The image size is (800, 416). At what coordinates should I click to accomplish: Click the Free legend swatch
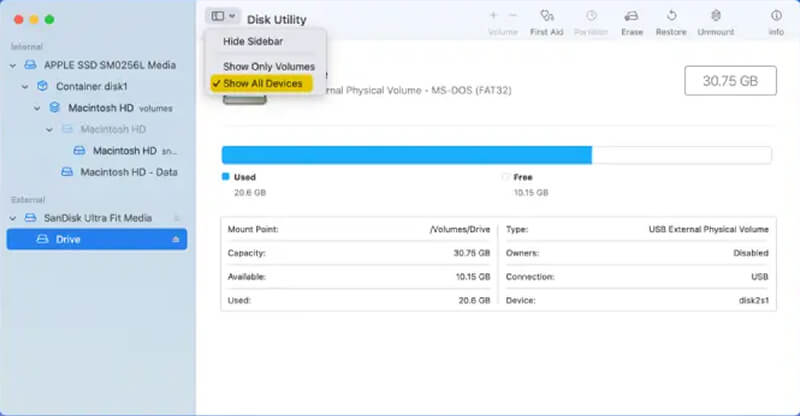pos(505,177)
